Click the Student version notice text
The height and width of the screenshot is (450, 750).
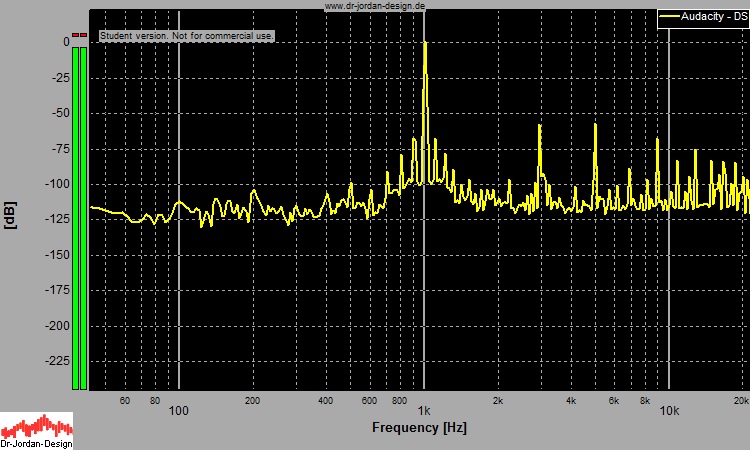click(187, 36)
